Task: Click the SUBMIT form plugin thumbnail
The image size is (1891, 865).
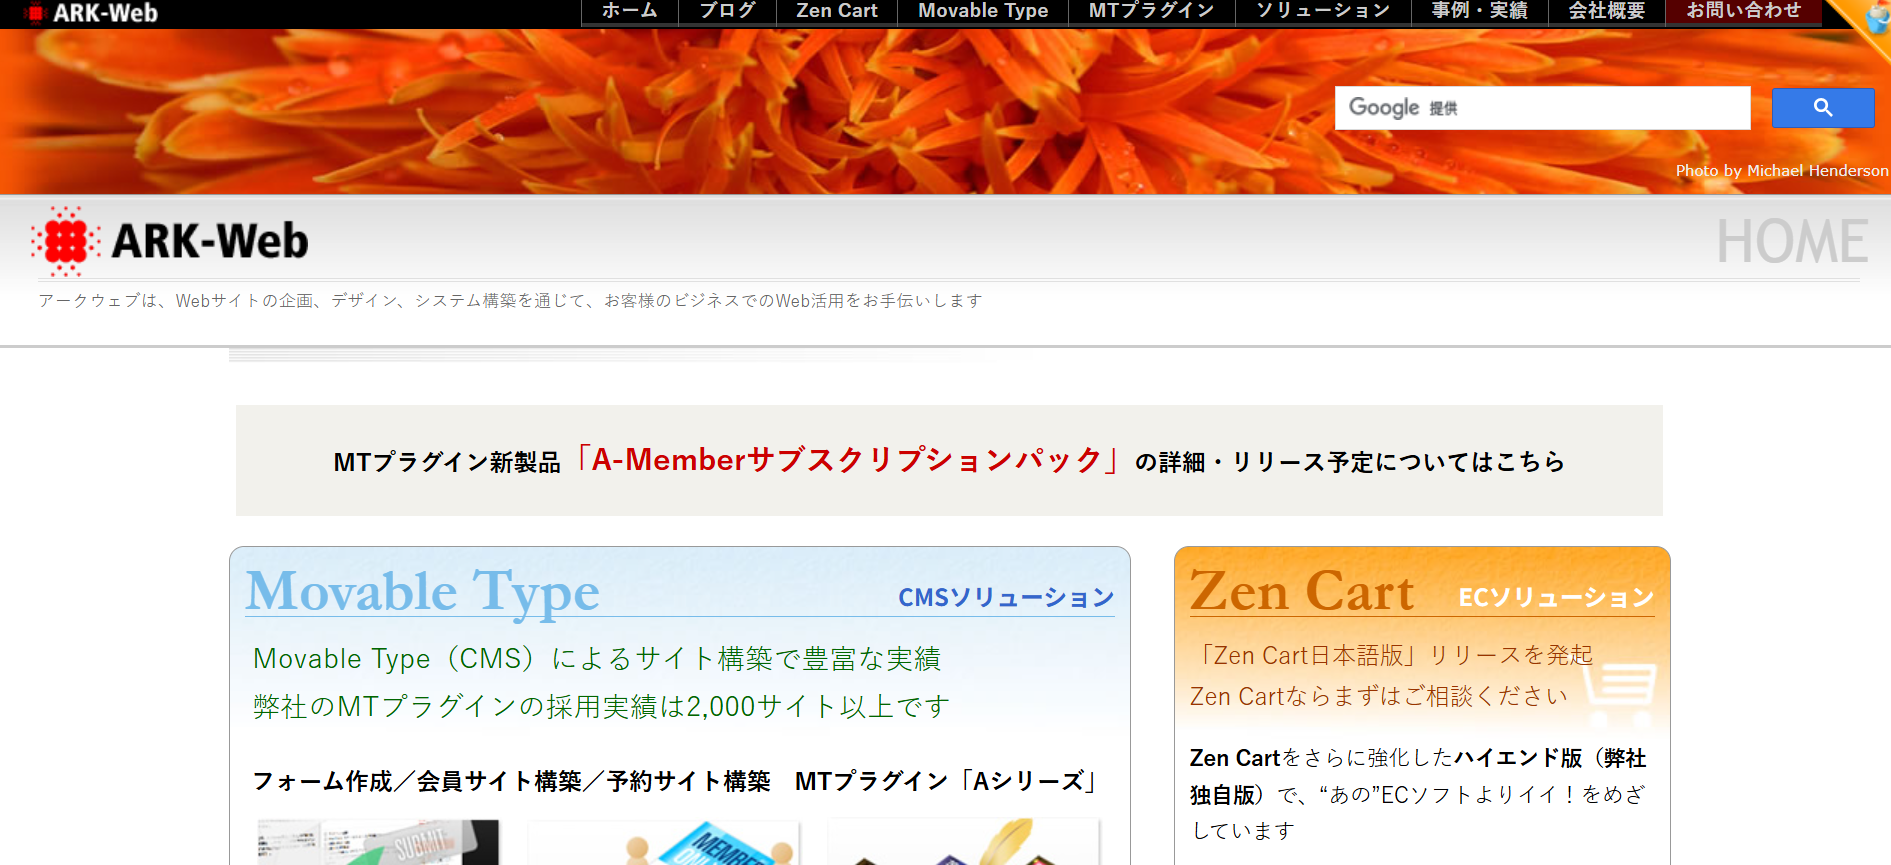Action: 378,842
